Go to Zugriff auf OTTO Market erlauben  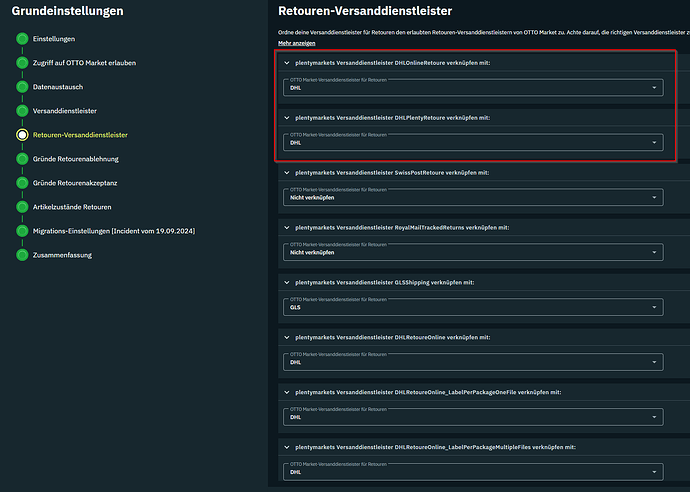[84, 63]
